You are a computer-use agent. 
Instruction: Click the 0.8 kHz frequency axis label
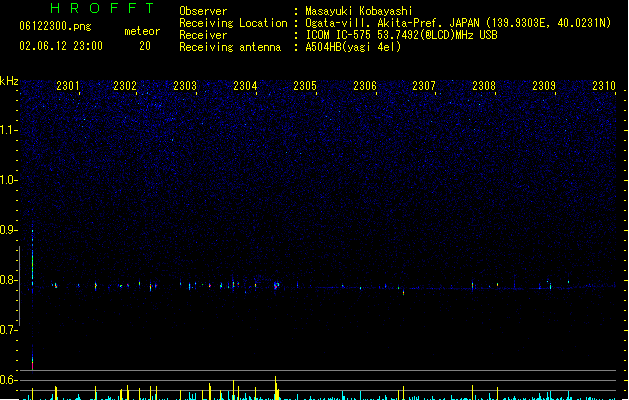click(9, 280)
